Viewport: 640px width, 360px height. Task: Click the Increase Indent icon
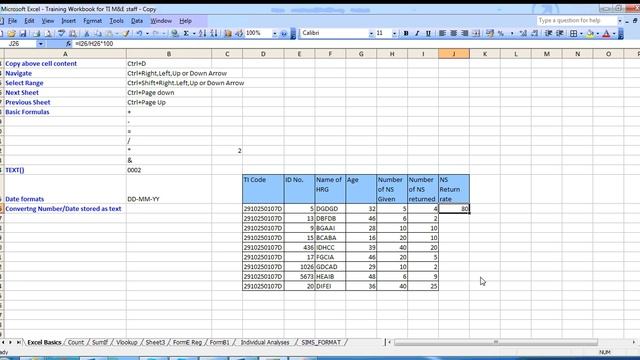(x=560, y=33)
